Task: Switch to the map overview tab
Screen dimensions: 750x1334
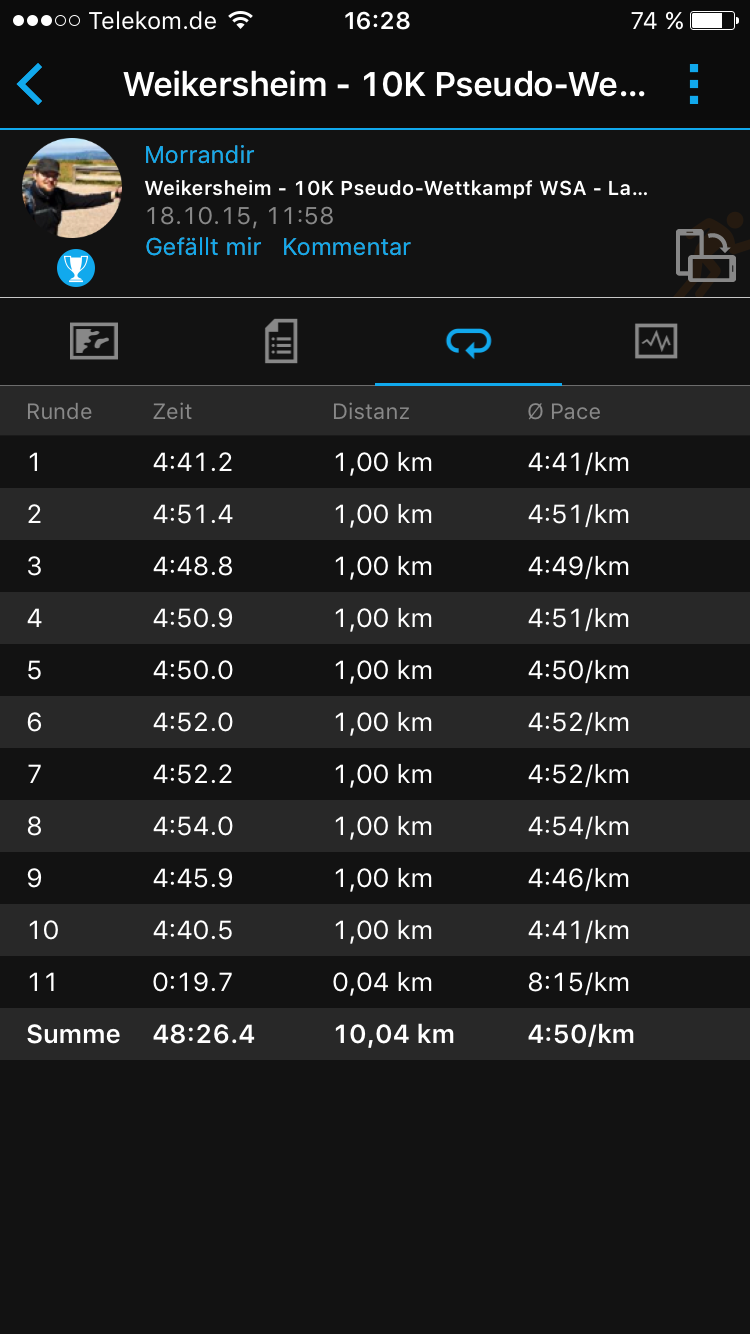Action: pyautogui.click(x=94, y=342)
